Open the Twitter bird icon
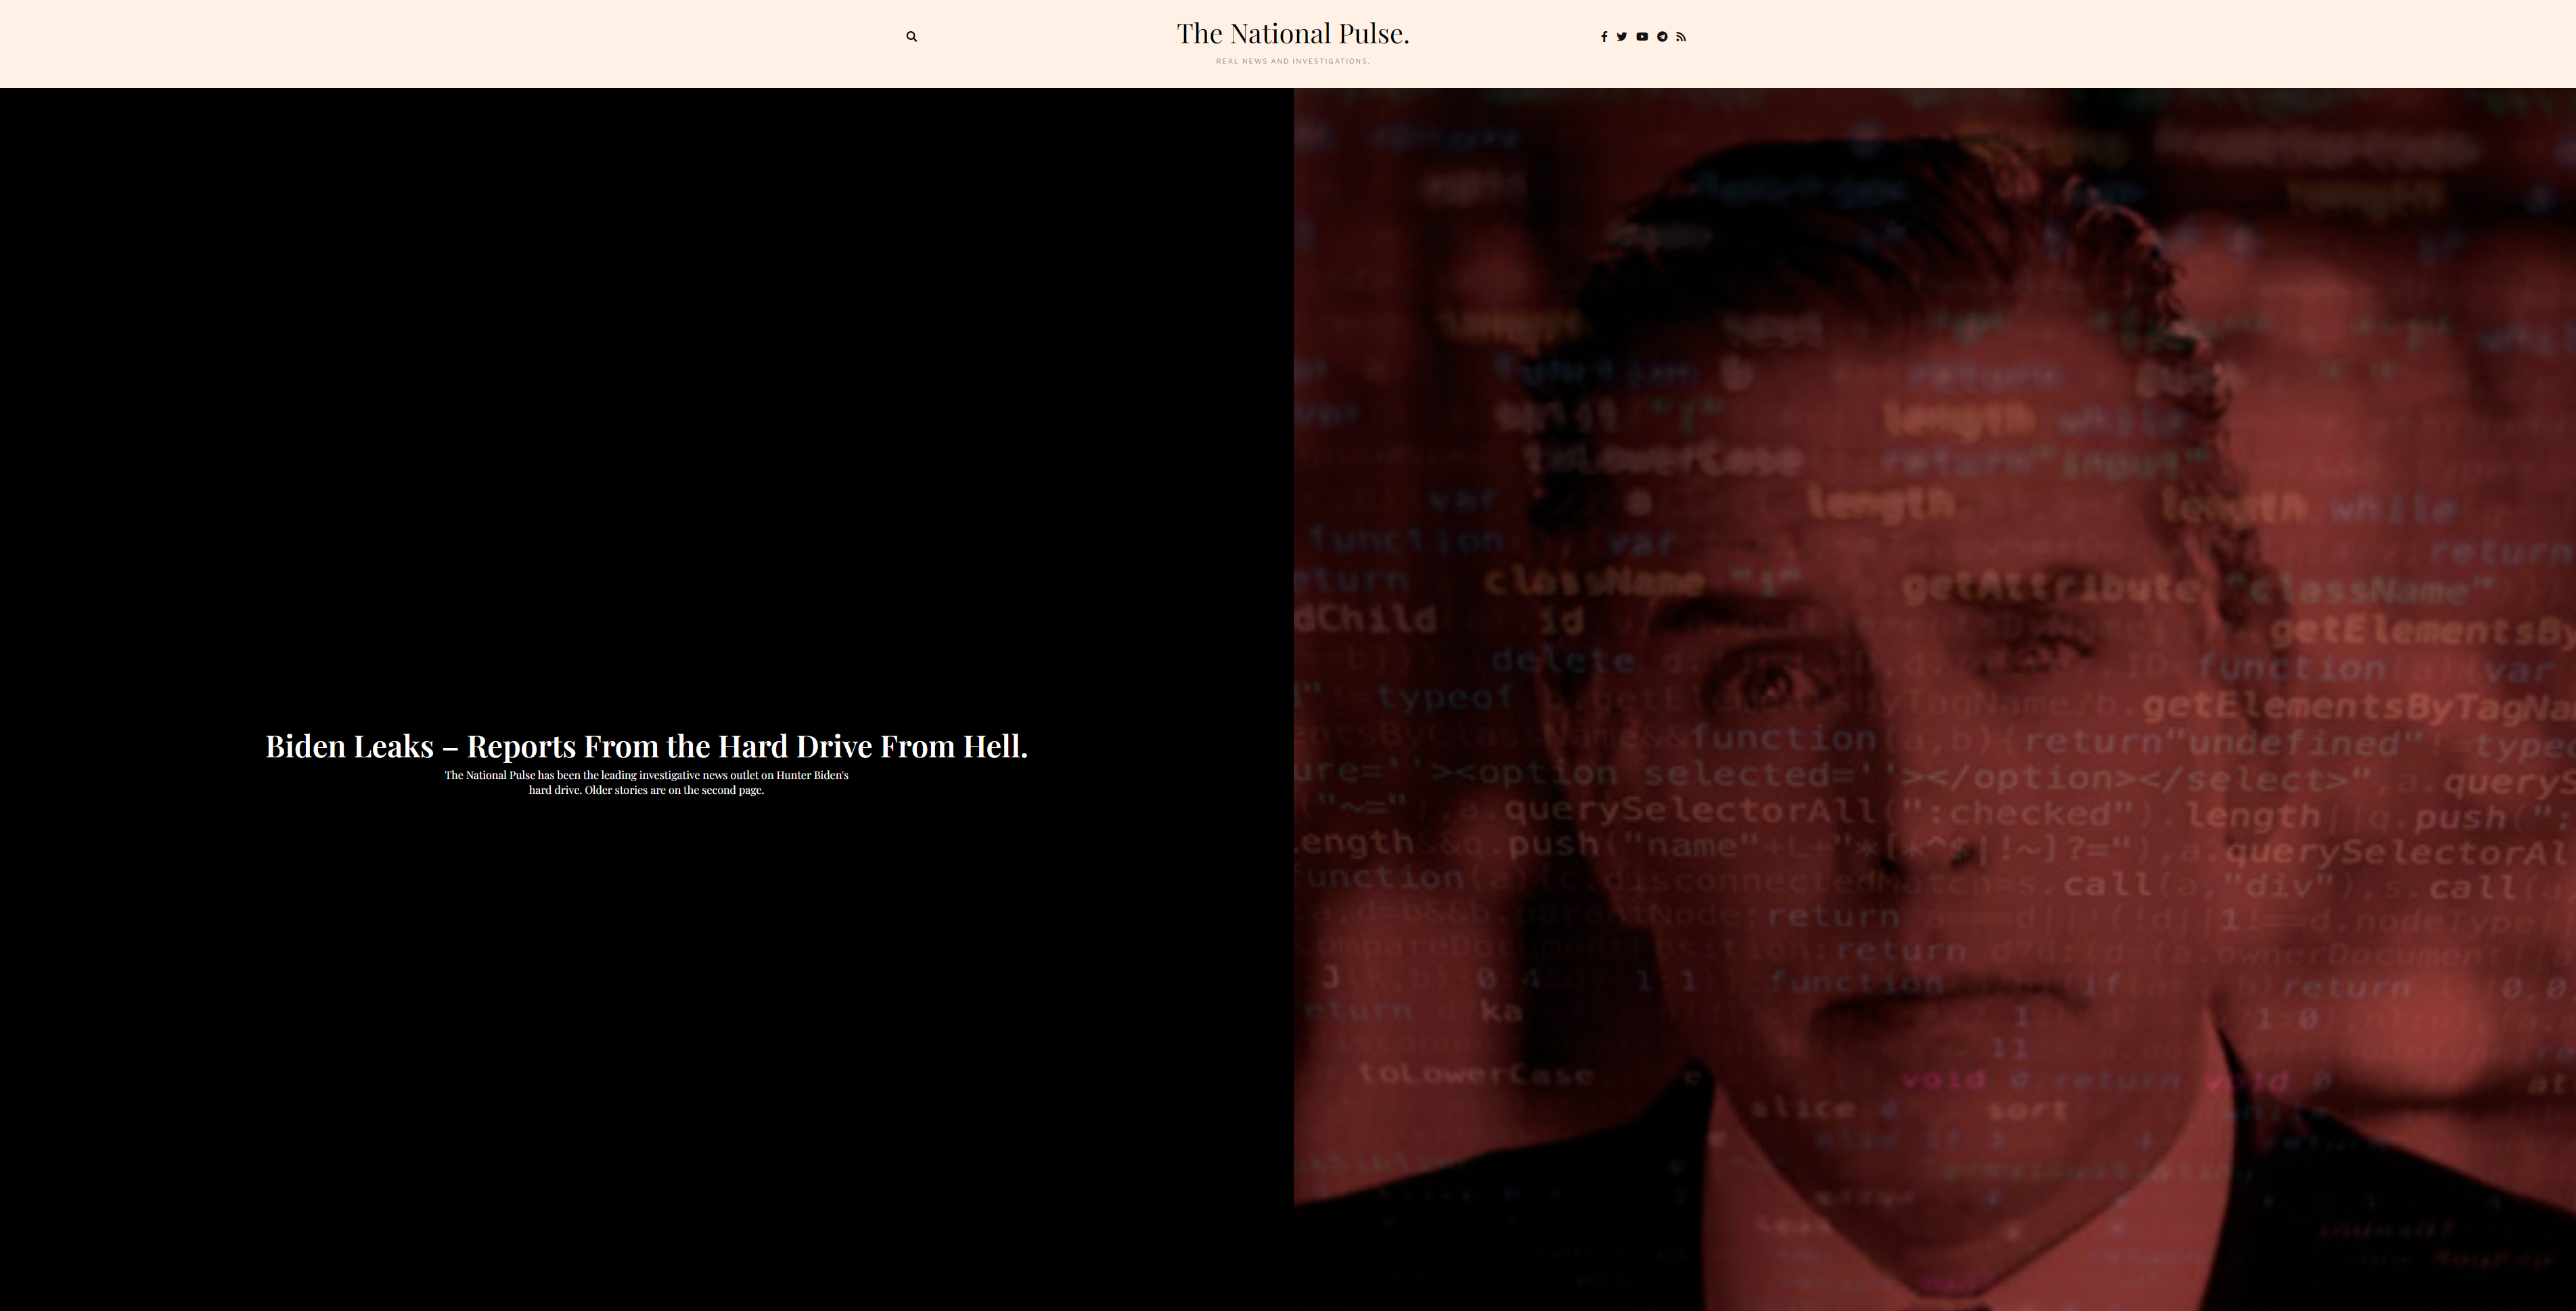This screenshot has width=2576, height=1311. click(x=1622, y=37)
